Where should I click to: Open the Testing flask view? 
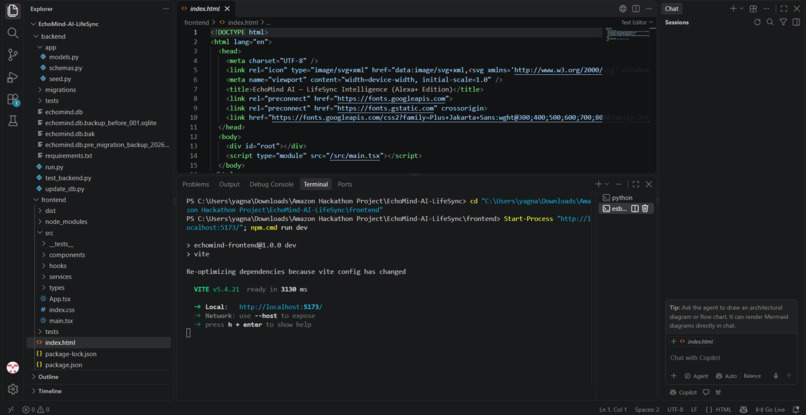[13, 121]
